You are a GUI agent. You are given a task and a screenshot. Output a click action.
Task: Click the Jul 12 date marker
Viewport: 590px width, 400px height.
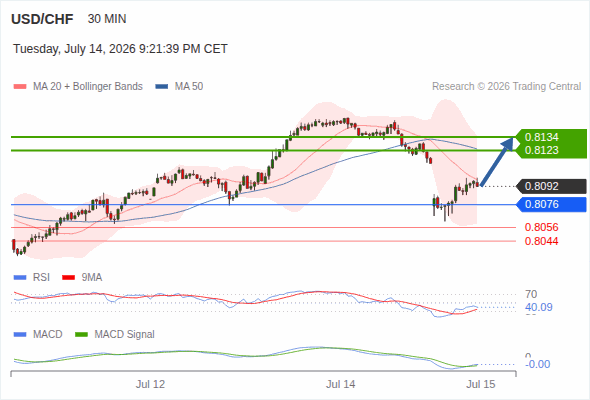click(x=151, y=384)
